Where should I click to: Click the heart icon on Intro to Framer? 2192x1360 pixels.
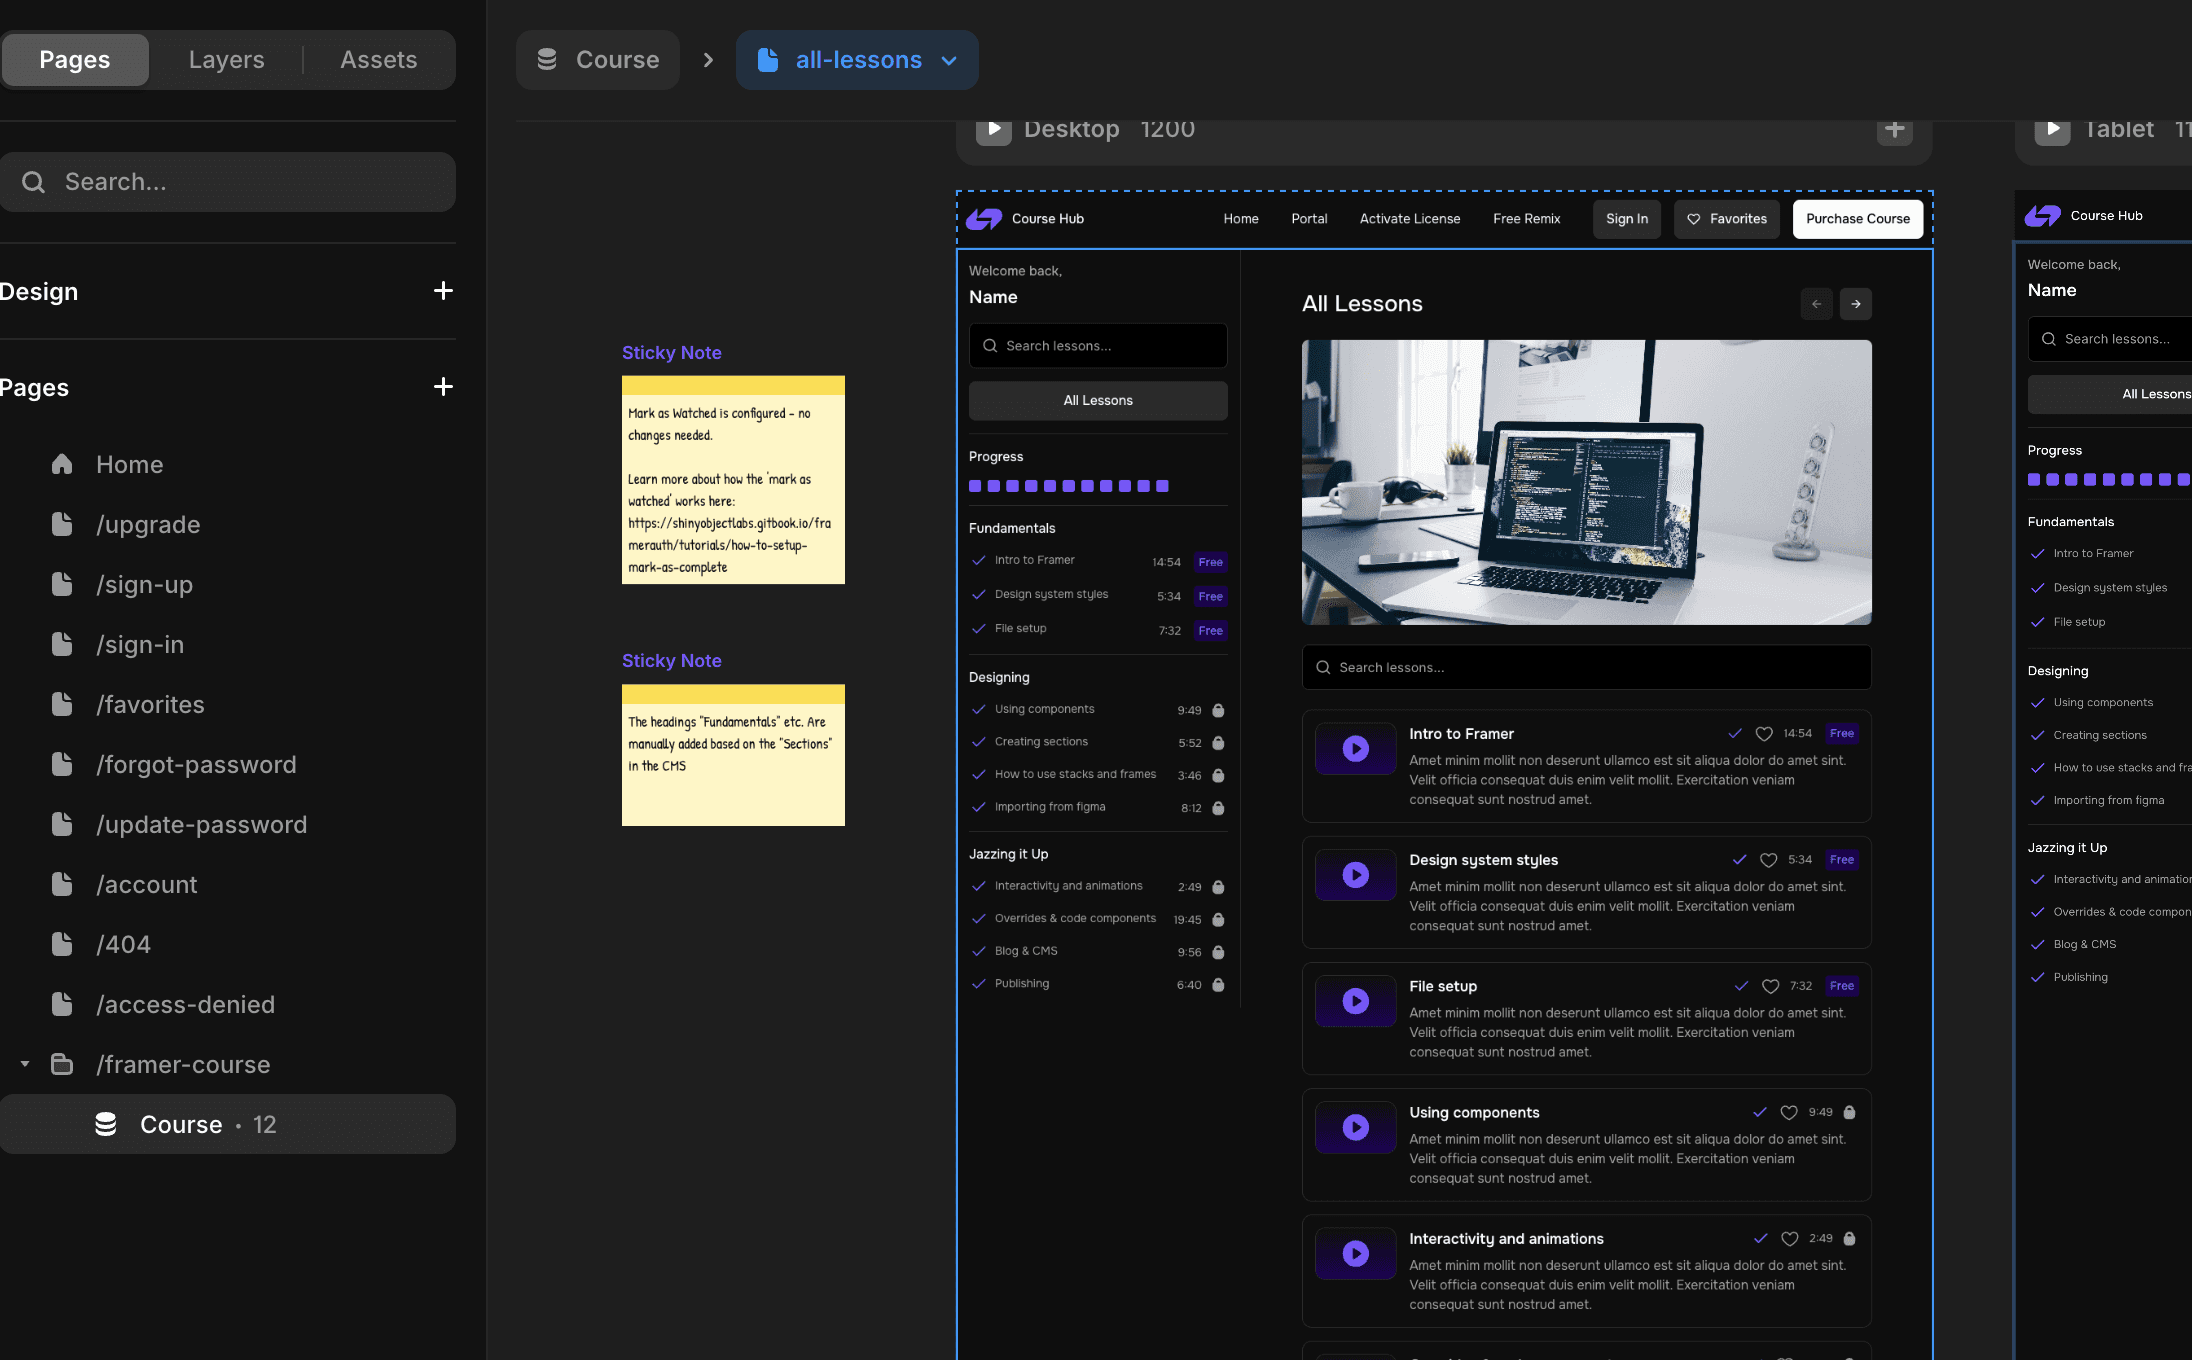point(1764,734)
